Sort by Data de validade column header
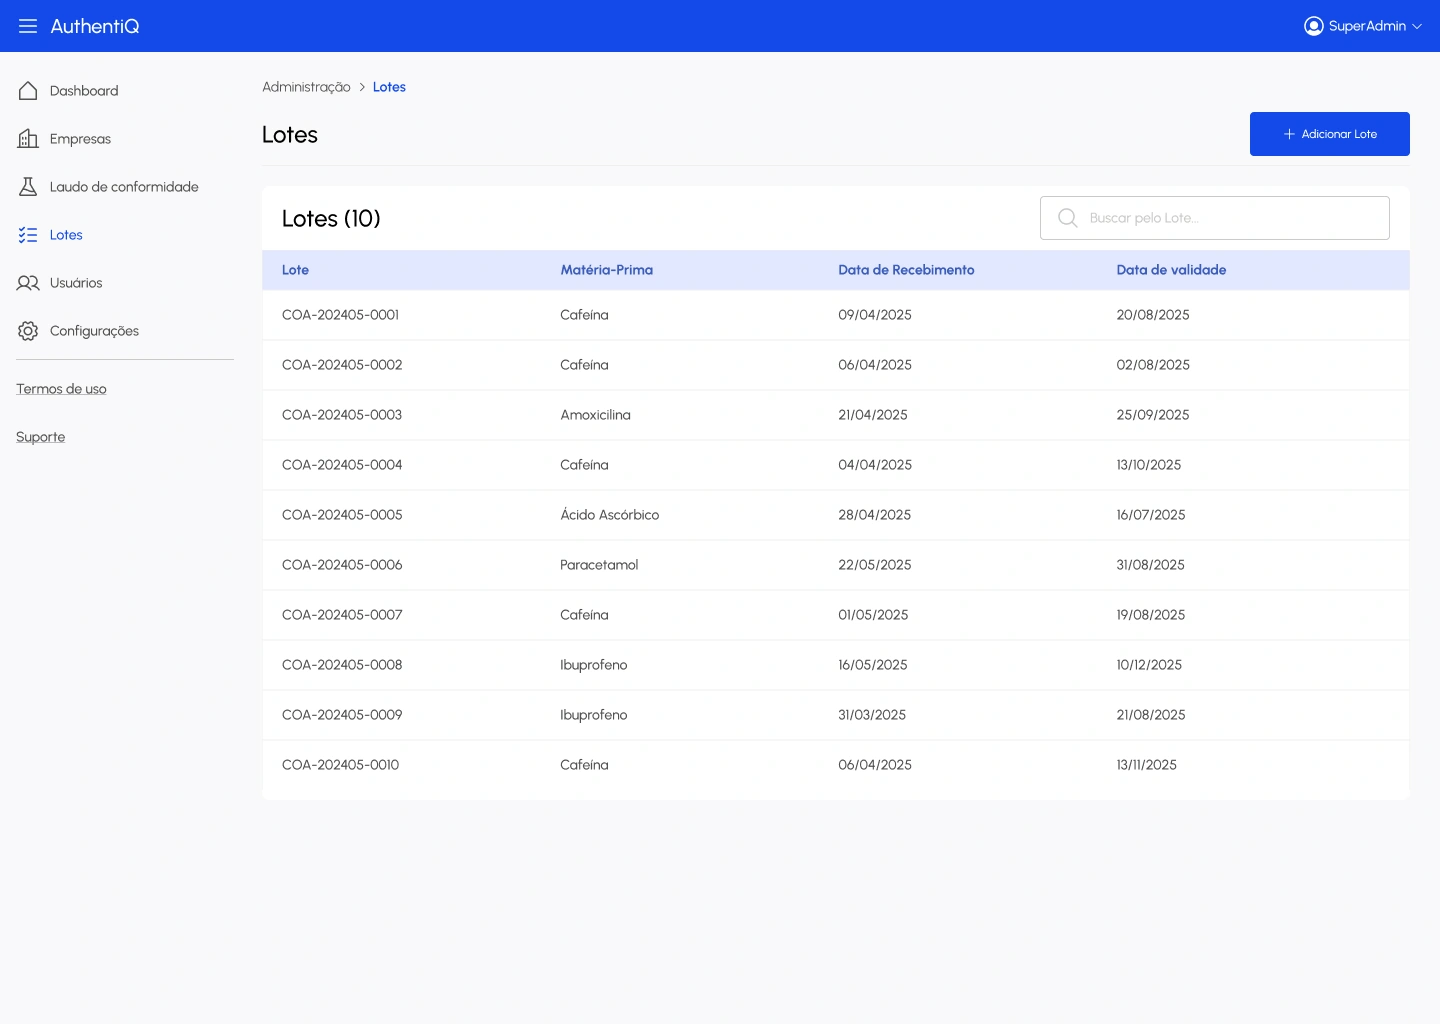Screen dimensions: 1440x1024 (1171, 270)
